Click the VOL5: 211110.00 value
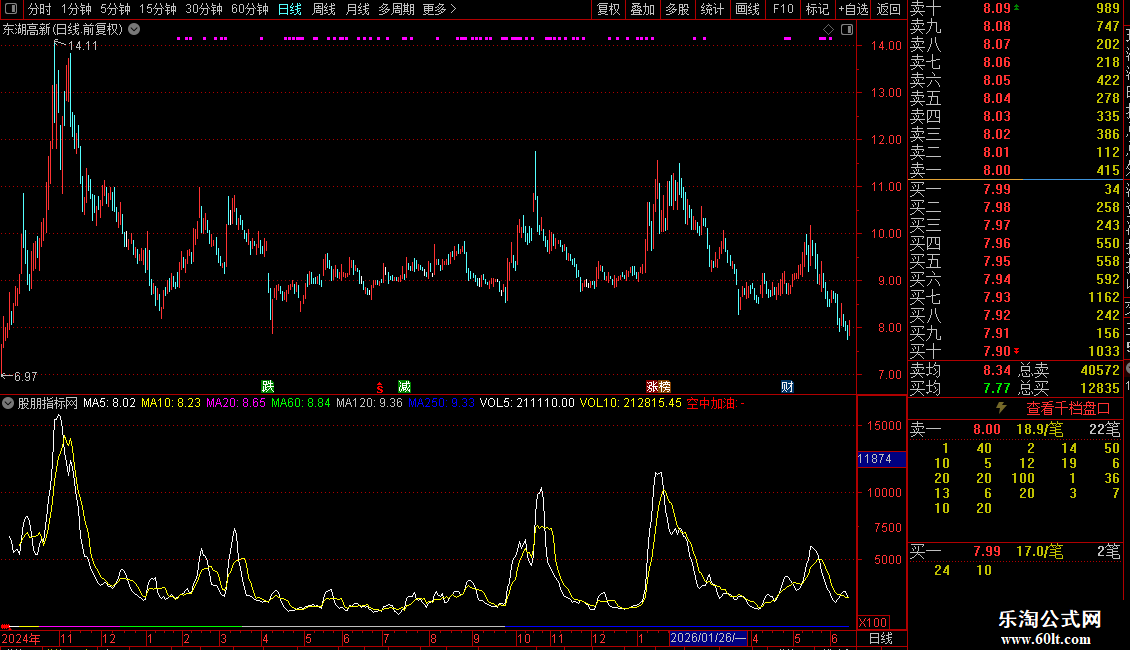 [x=527, y=403]
